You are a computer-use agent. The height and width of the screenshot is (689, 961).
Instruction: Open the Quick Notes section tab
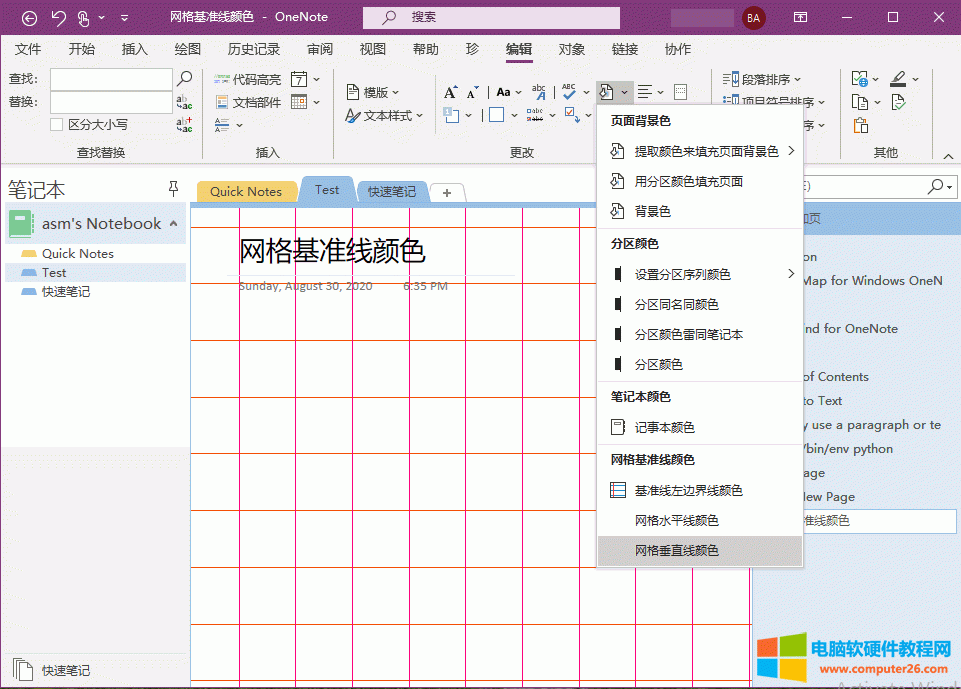(246, 192)
